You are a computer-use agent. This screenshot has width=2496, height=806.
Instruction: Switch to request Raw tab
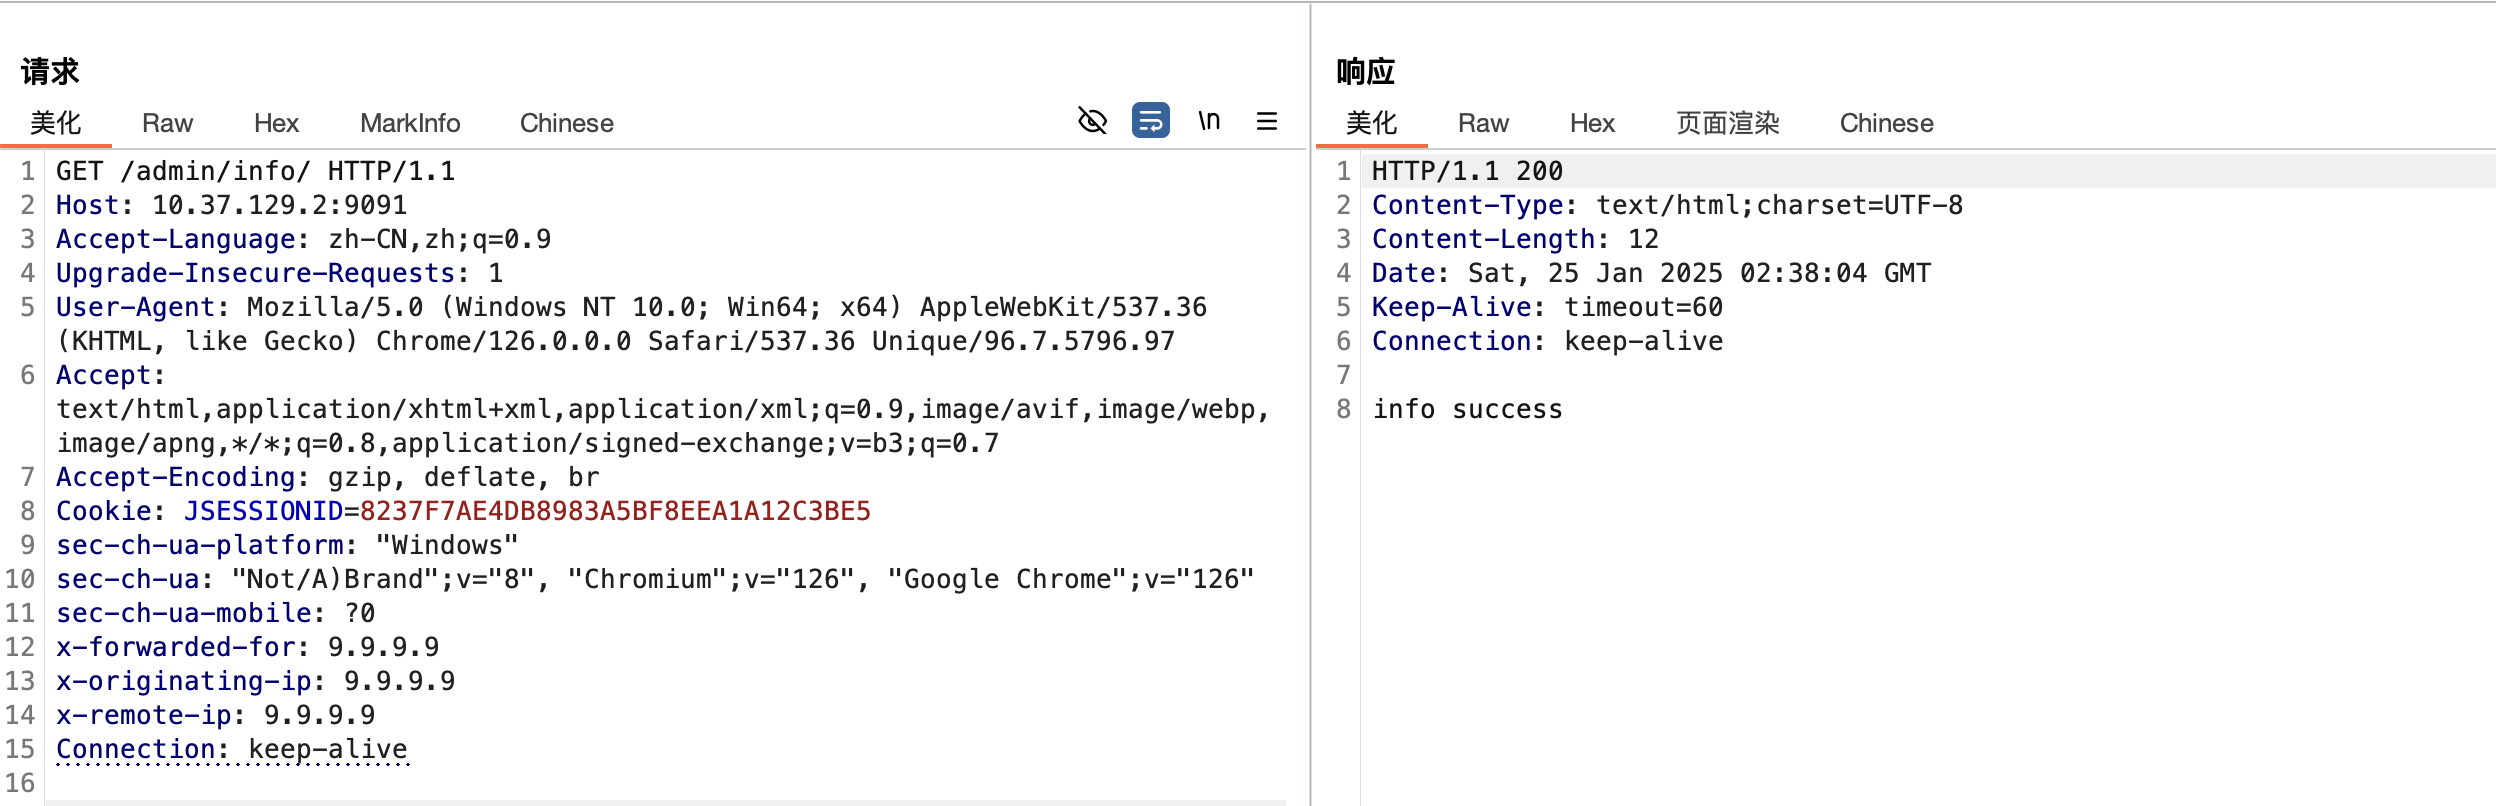click(167, 123)
